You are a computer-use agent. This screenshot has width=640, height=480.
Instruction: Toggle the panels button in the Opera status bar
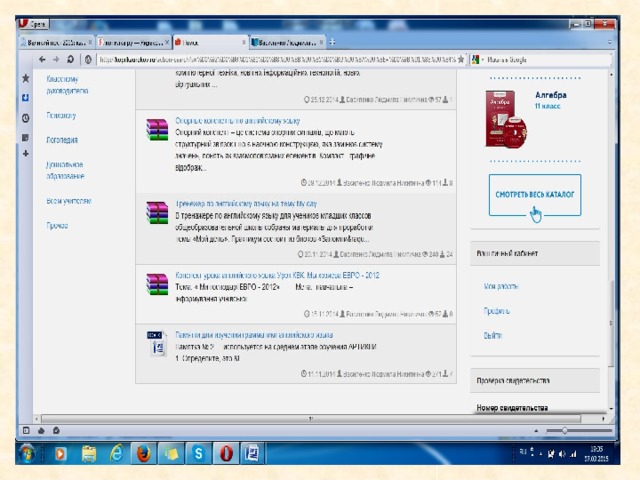pos(26,430)
